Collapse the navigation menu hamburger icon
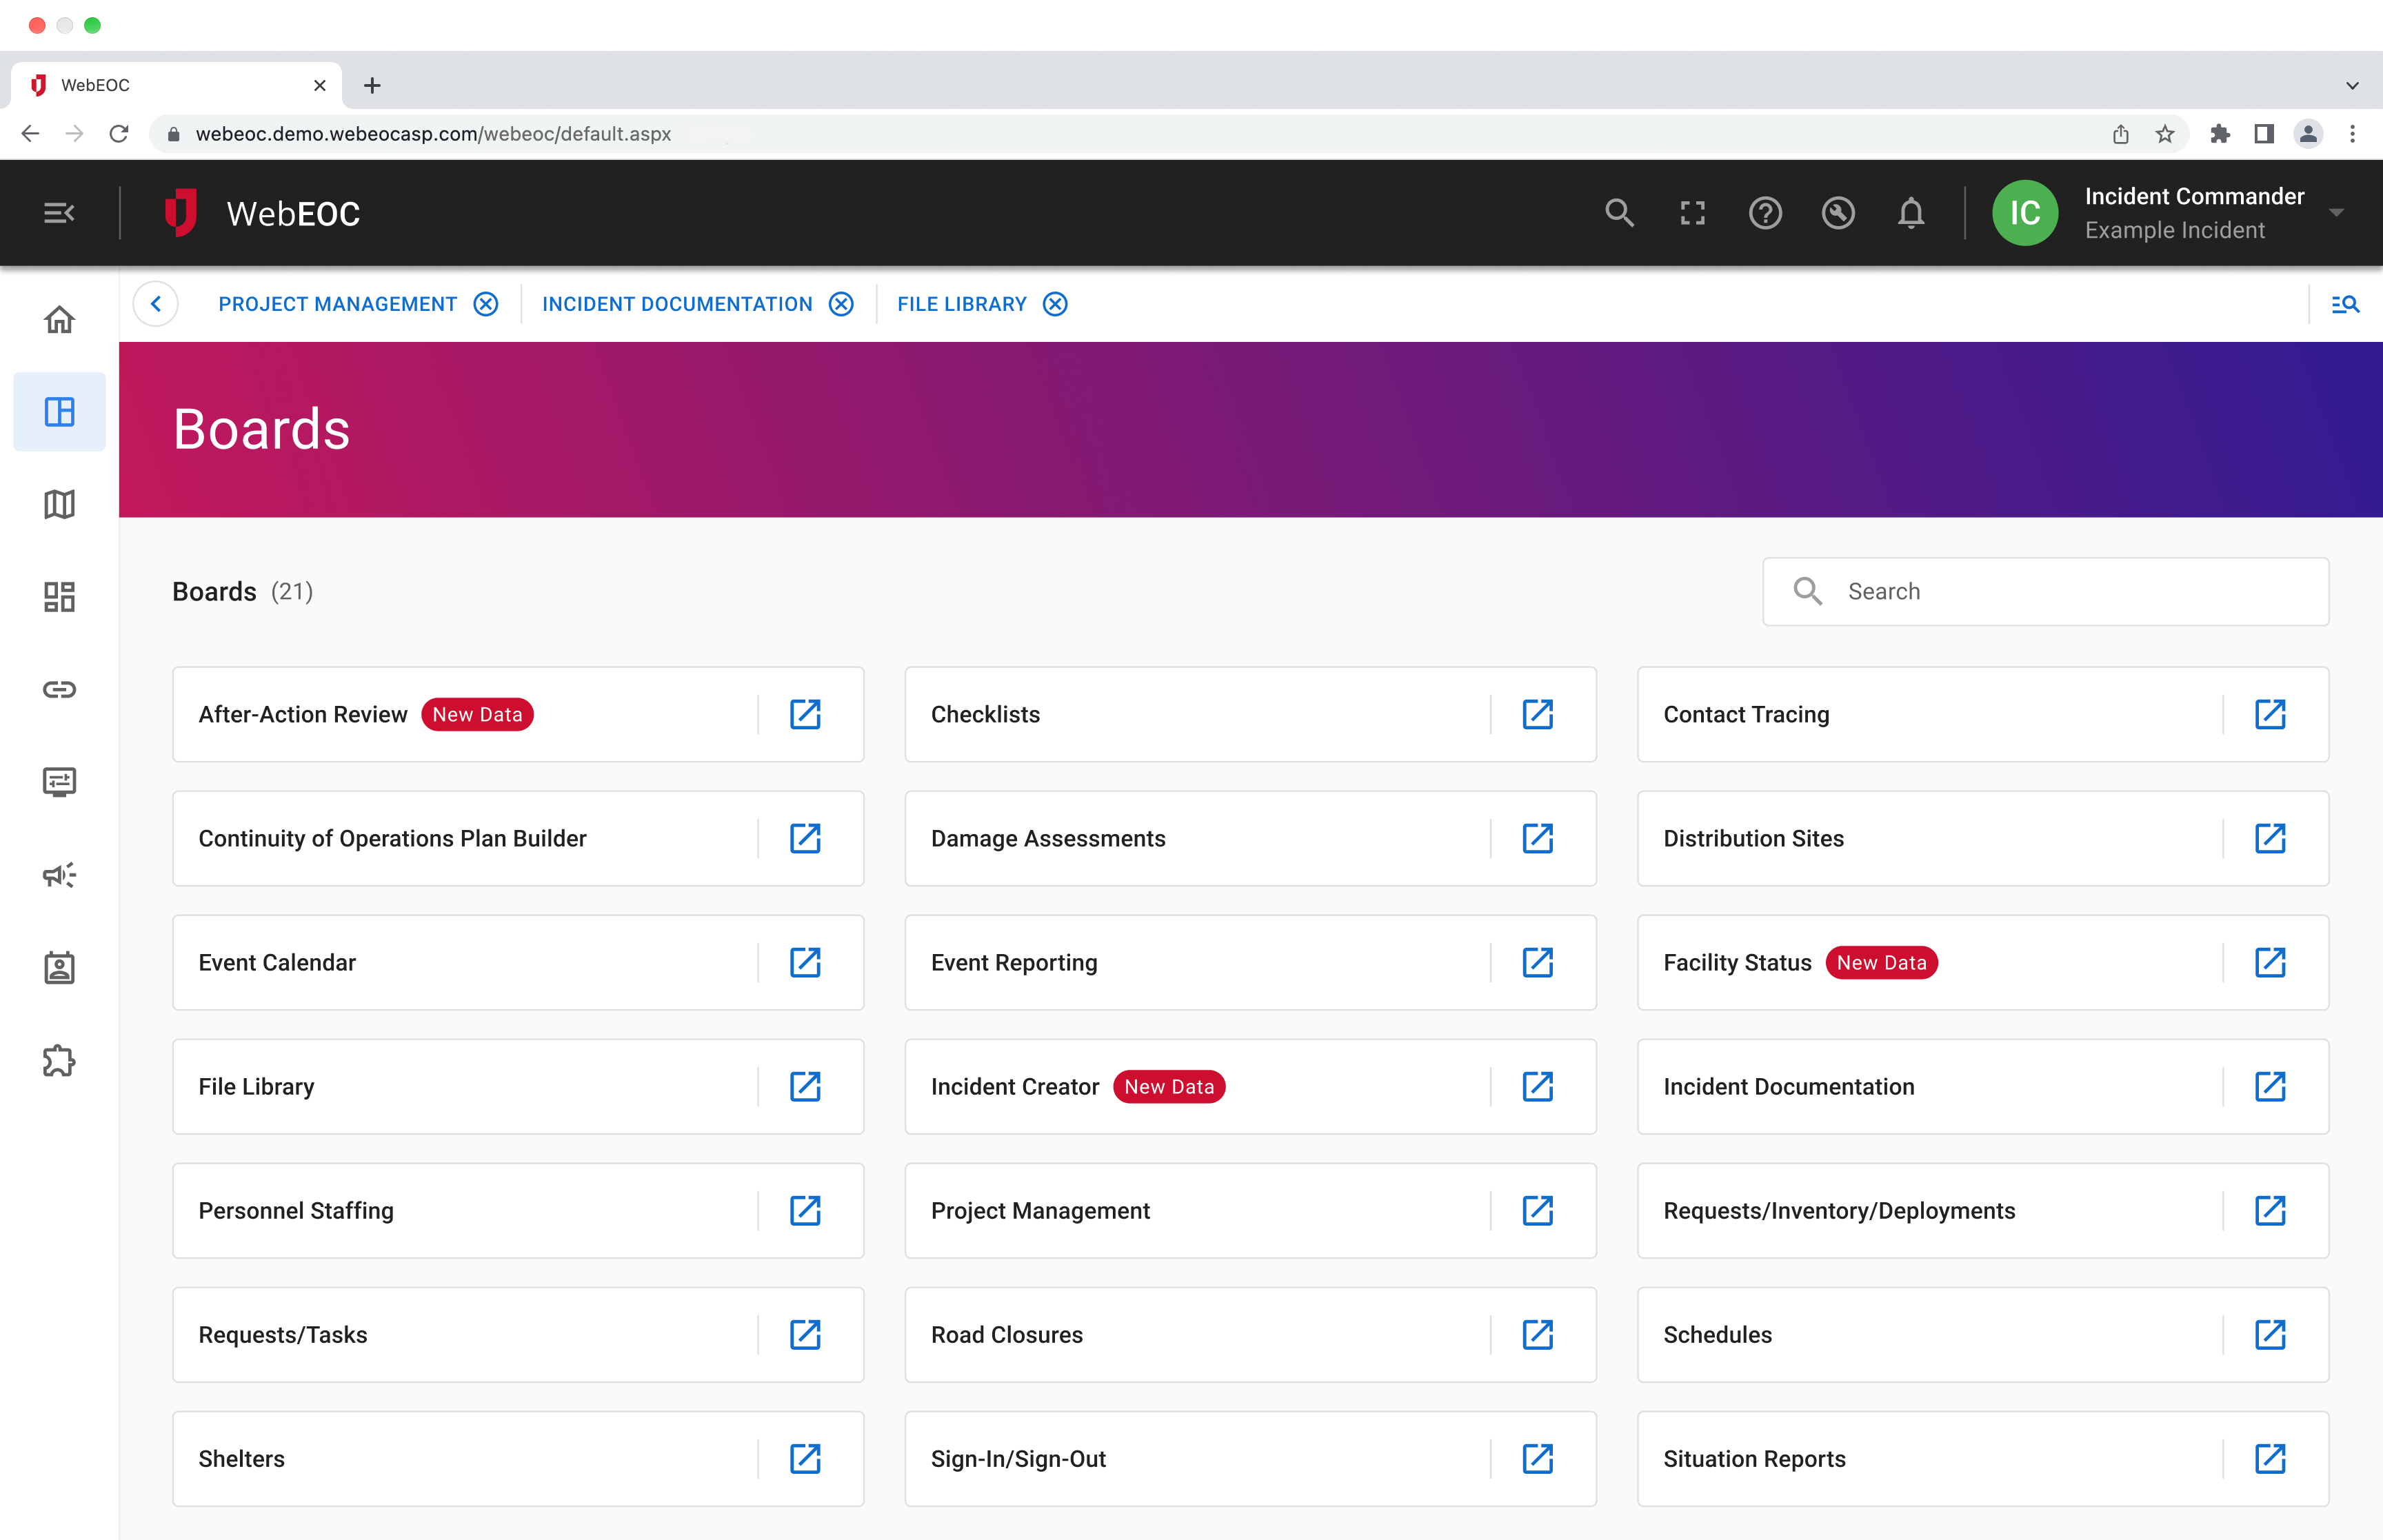2383x1540 pixels. 59,213
